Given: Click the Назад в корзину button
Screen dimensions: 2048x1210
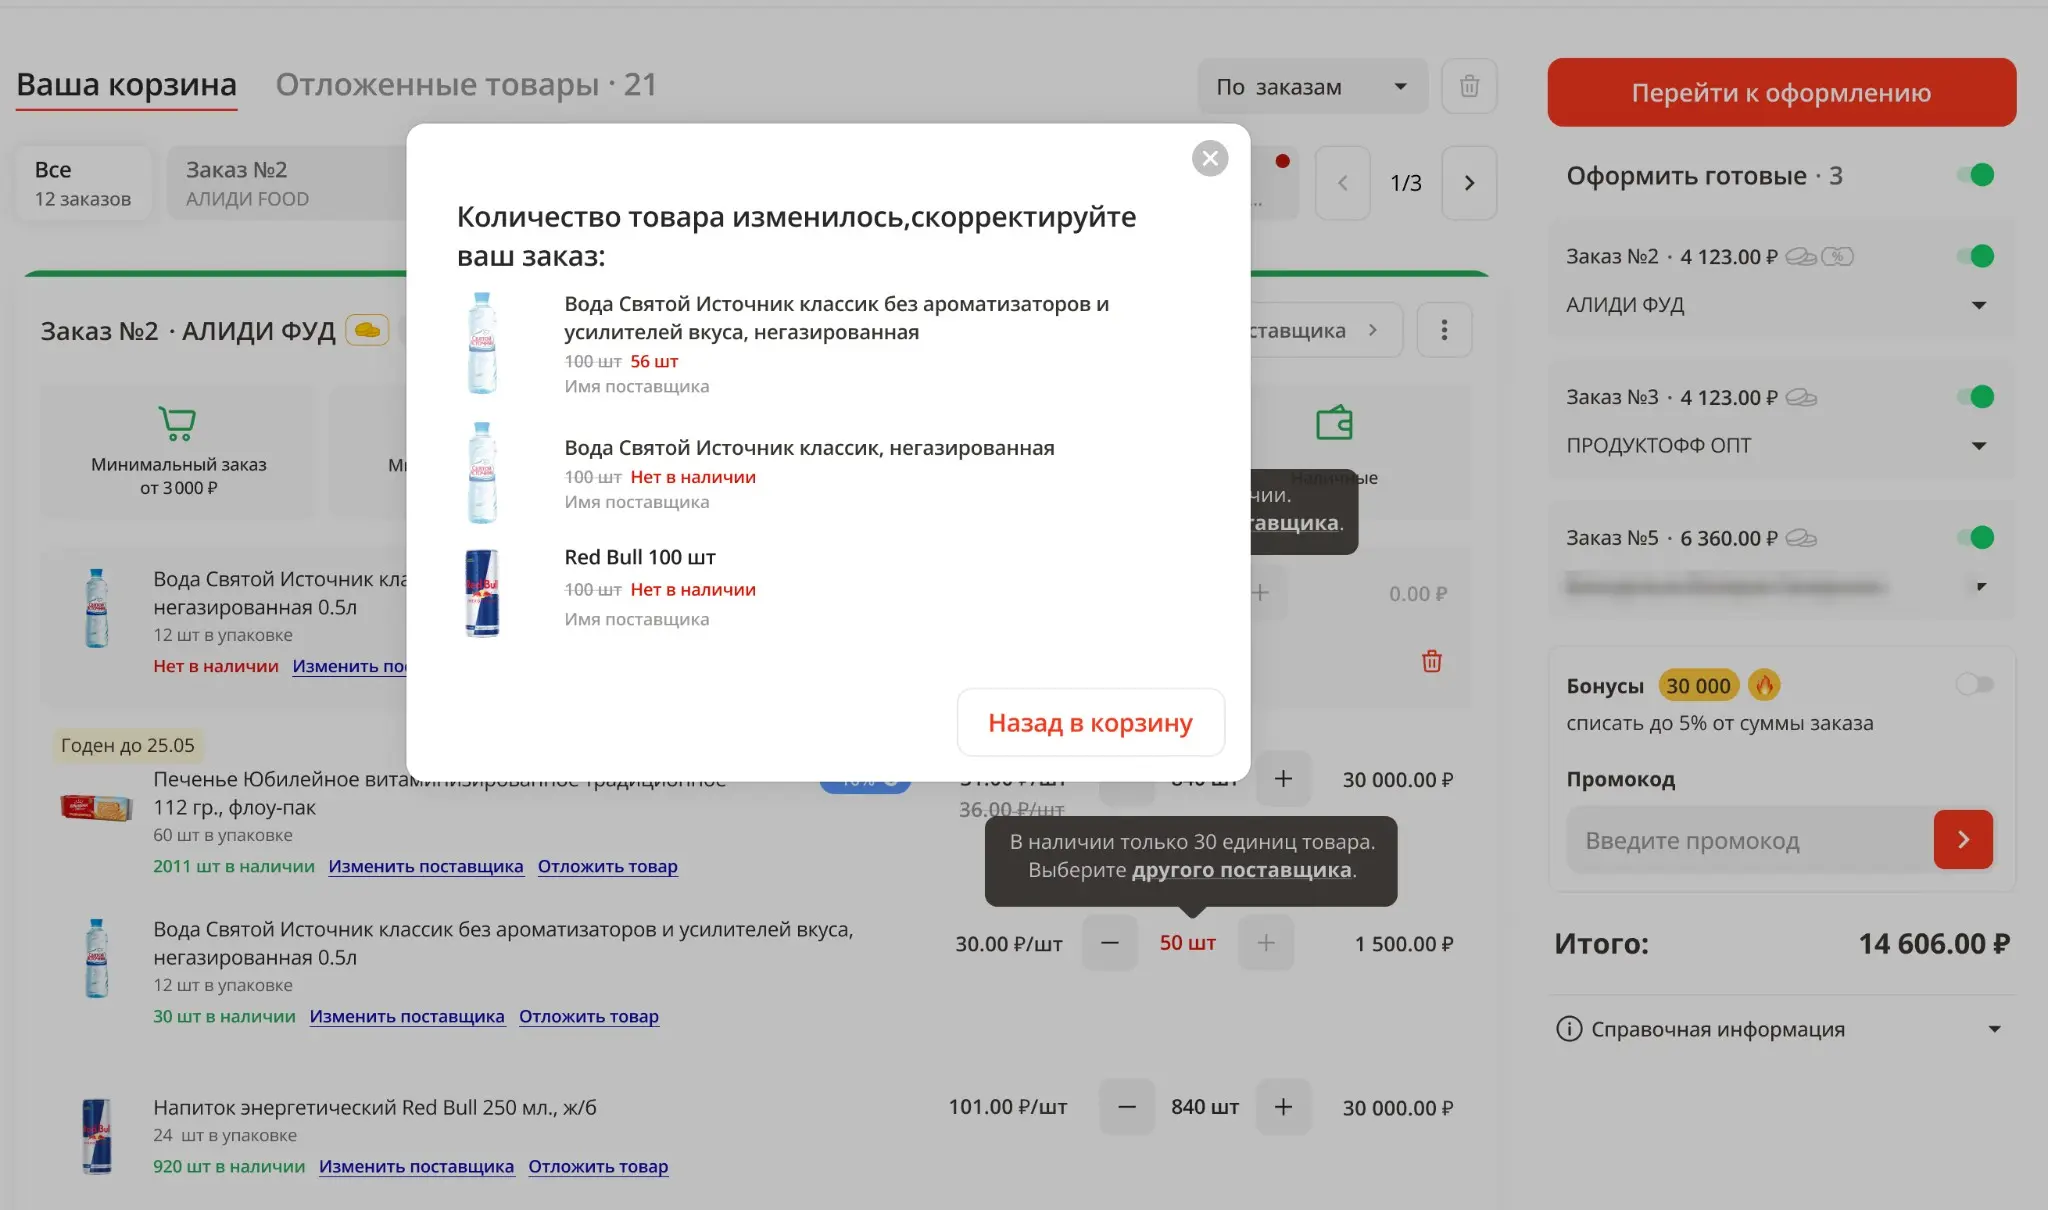Looking at the screenshot, I should pos(1090,722).
